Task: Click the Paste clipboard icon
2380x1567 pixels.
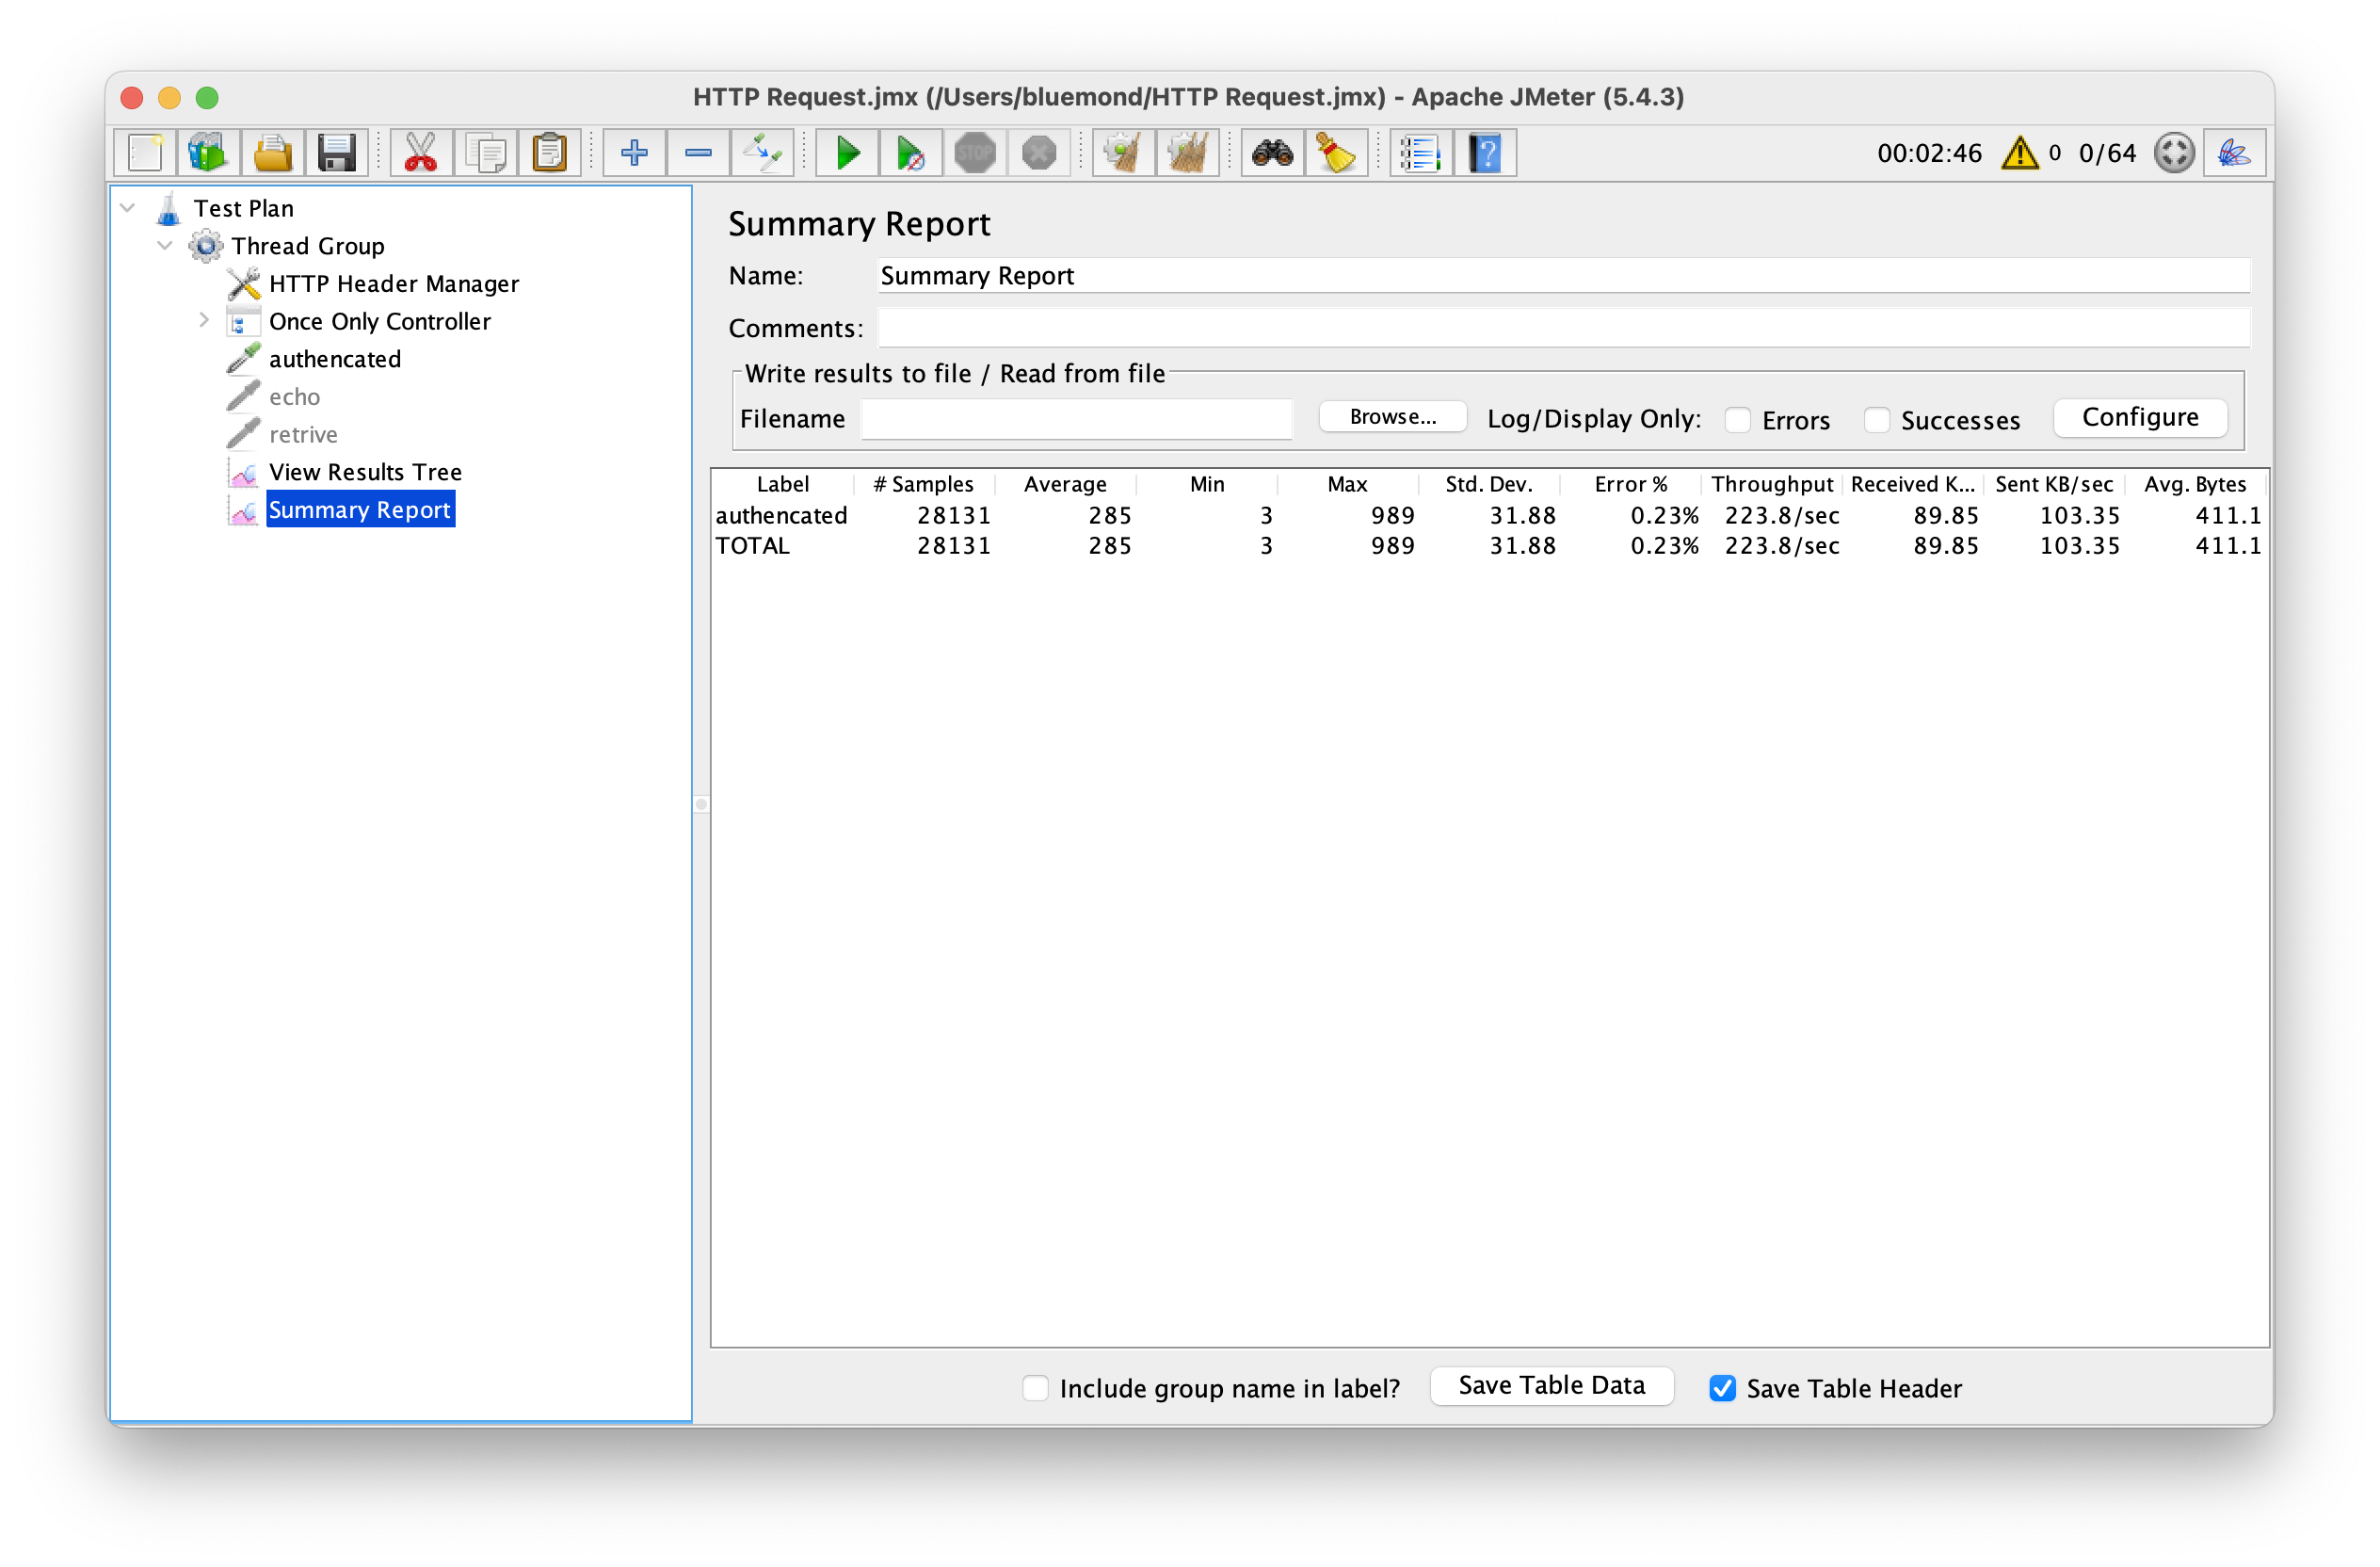Action: (x=550, y=153)
